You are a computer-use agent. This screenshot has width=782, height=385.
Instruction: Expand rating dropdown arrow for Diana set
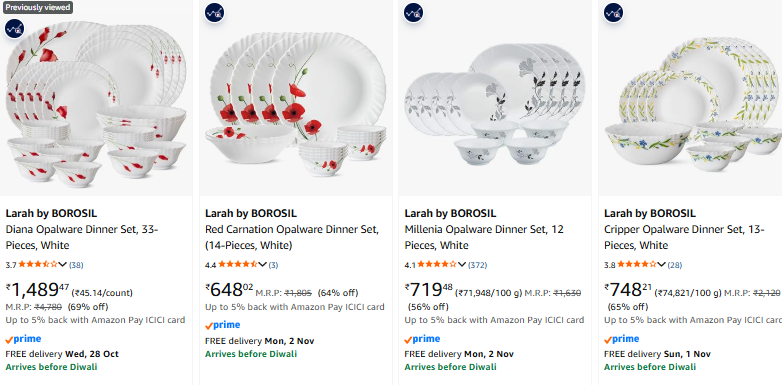click(x=62, y=265)
